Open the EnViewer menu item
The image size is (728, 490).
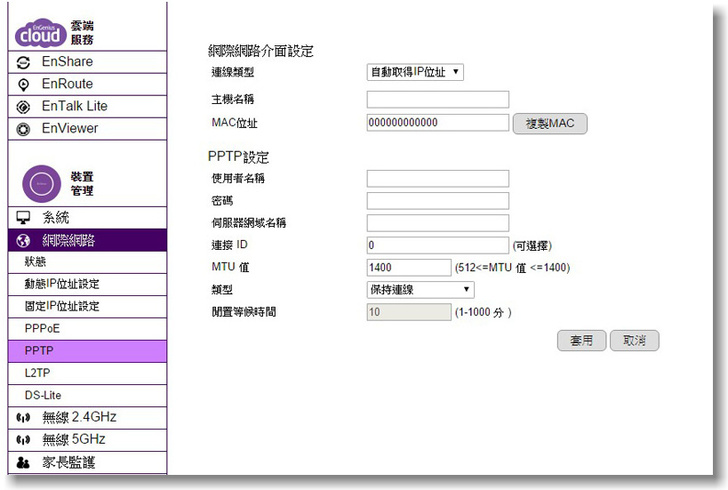coord(87,129)
